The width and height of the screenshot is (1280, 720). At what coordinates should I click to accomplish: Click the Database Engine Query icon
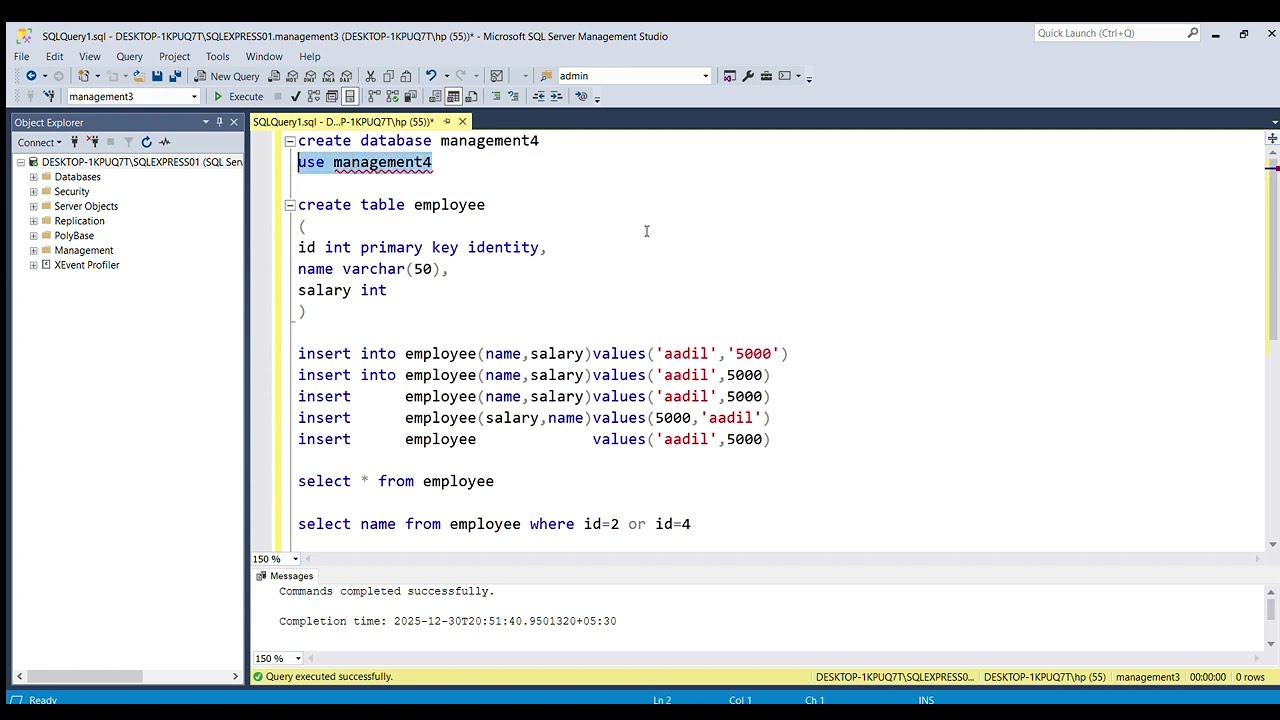click(x=275, y=76)
